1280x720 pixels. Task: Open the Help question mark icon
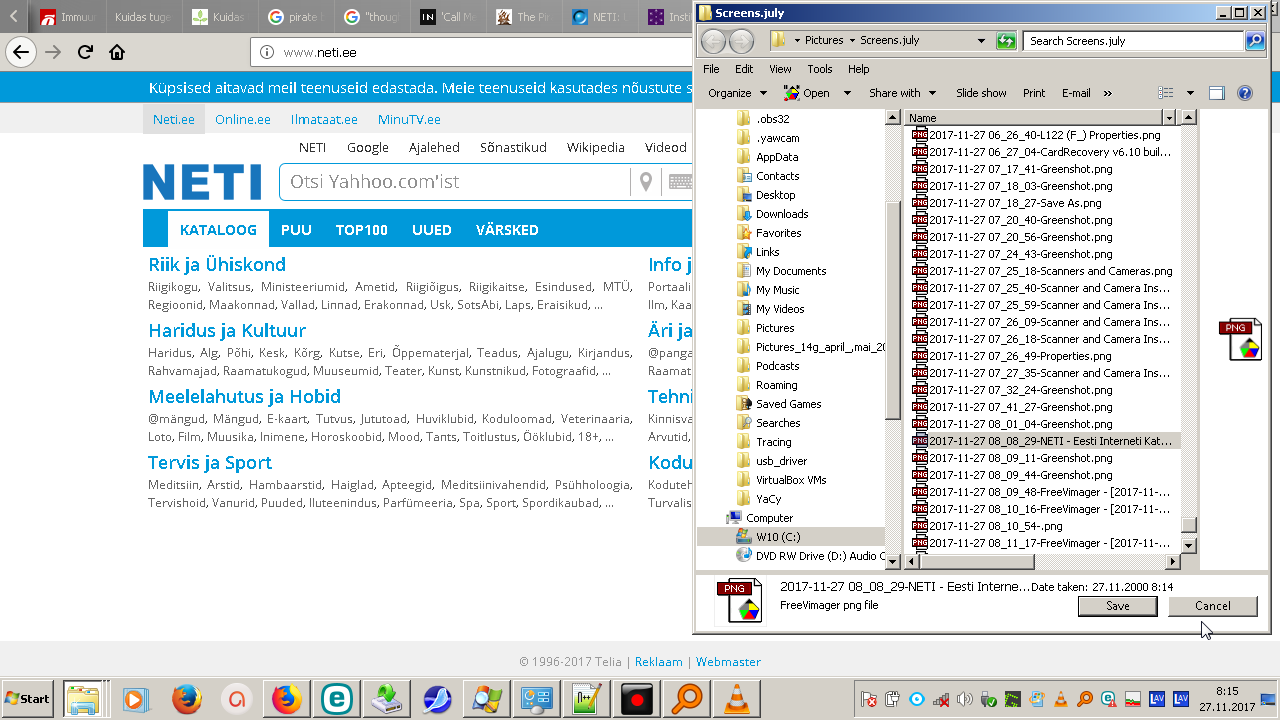[x=1245, y=93]
